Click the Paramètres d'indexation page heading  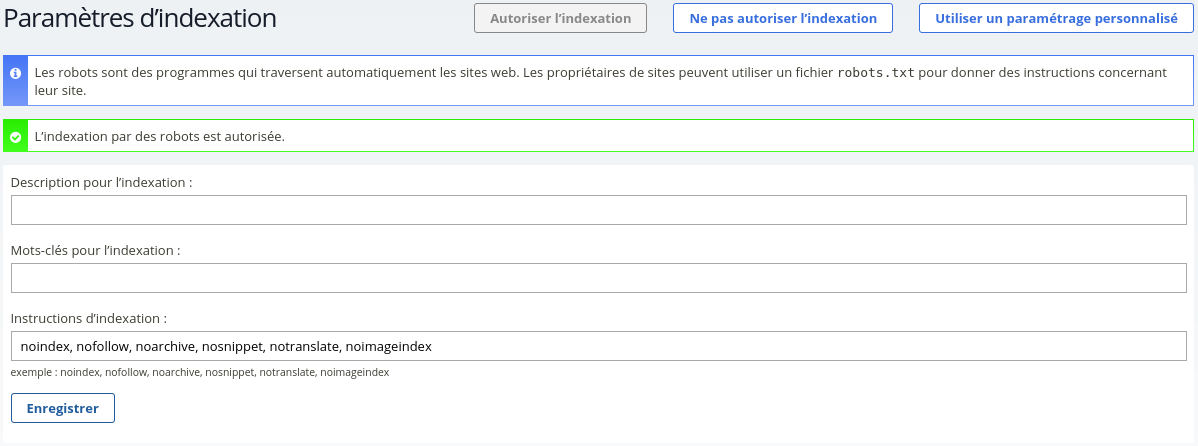click(141, 18)
